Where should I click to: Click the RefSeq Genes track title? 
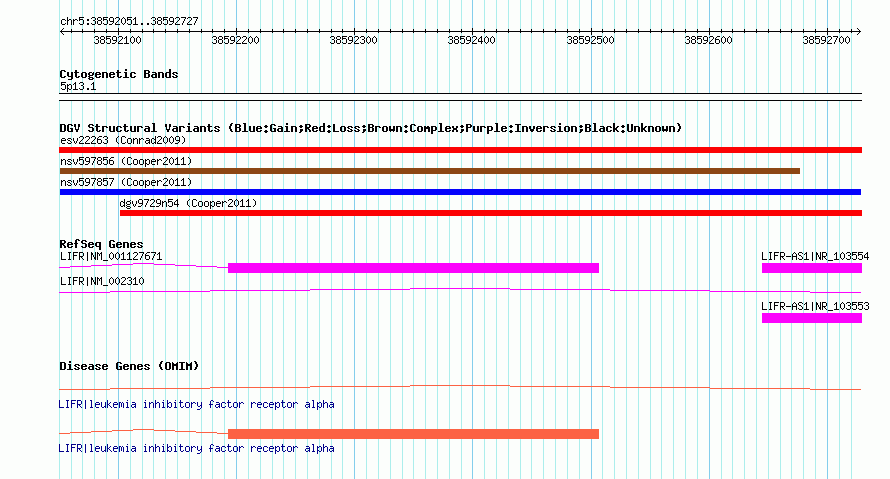(x=101, y=245)
